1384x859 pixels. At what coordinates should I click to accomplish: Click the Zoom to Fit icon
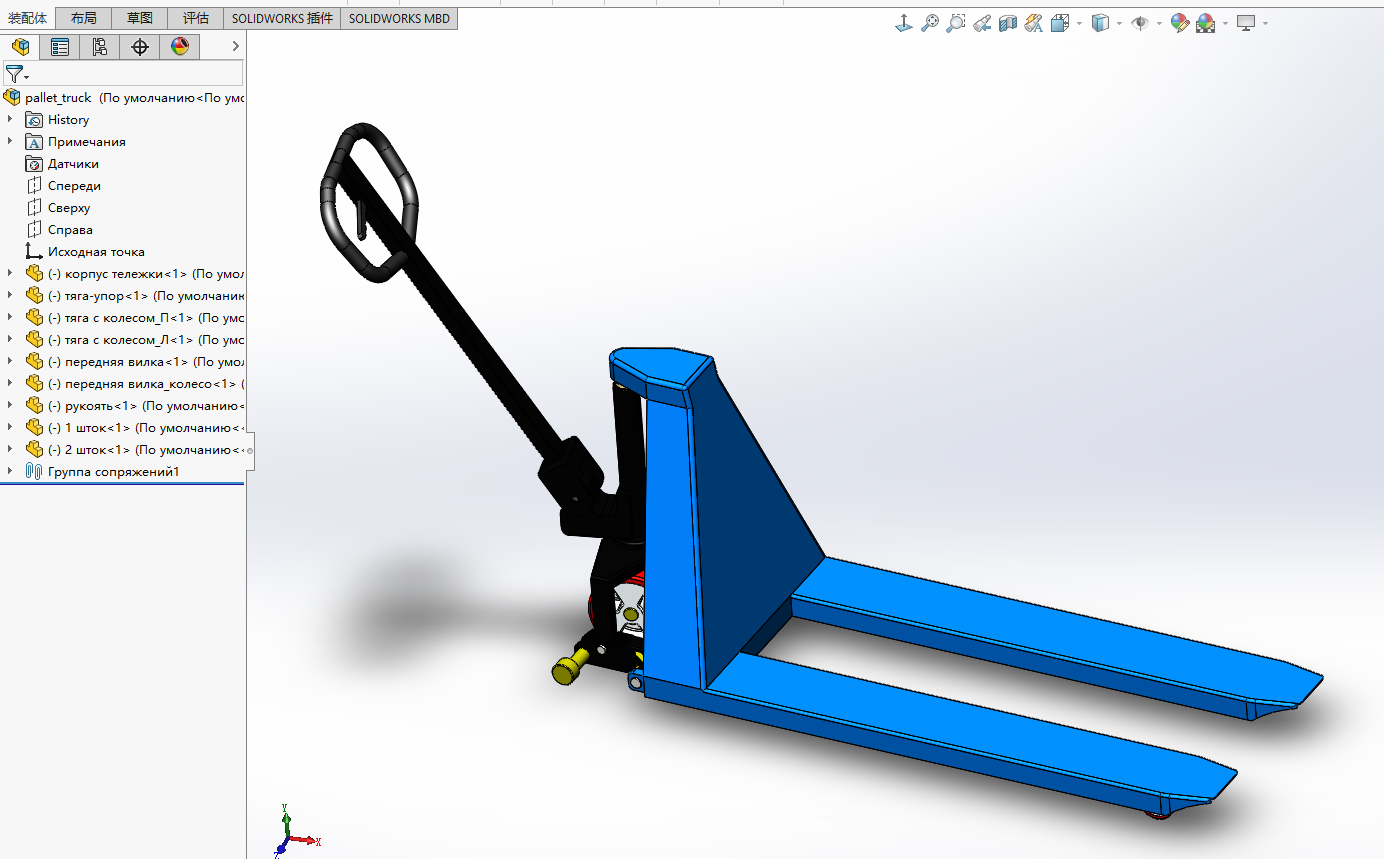[930, 23]
